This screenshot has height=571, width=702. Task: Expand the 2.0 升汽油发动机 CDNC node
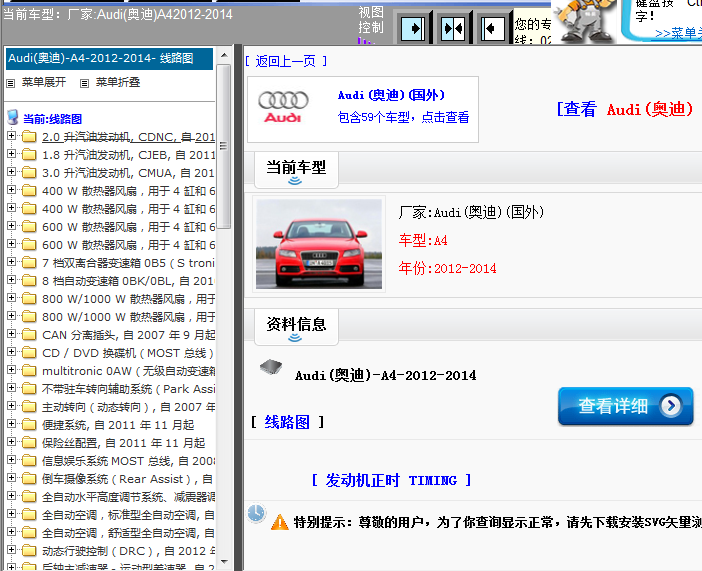[x=11, y=135]
